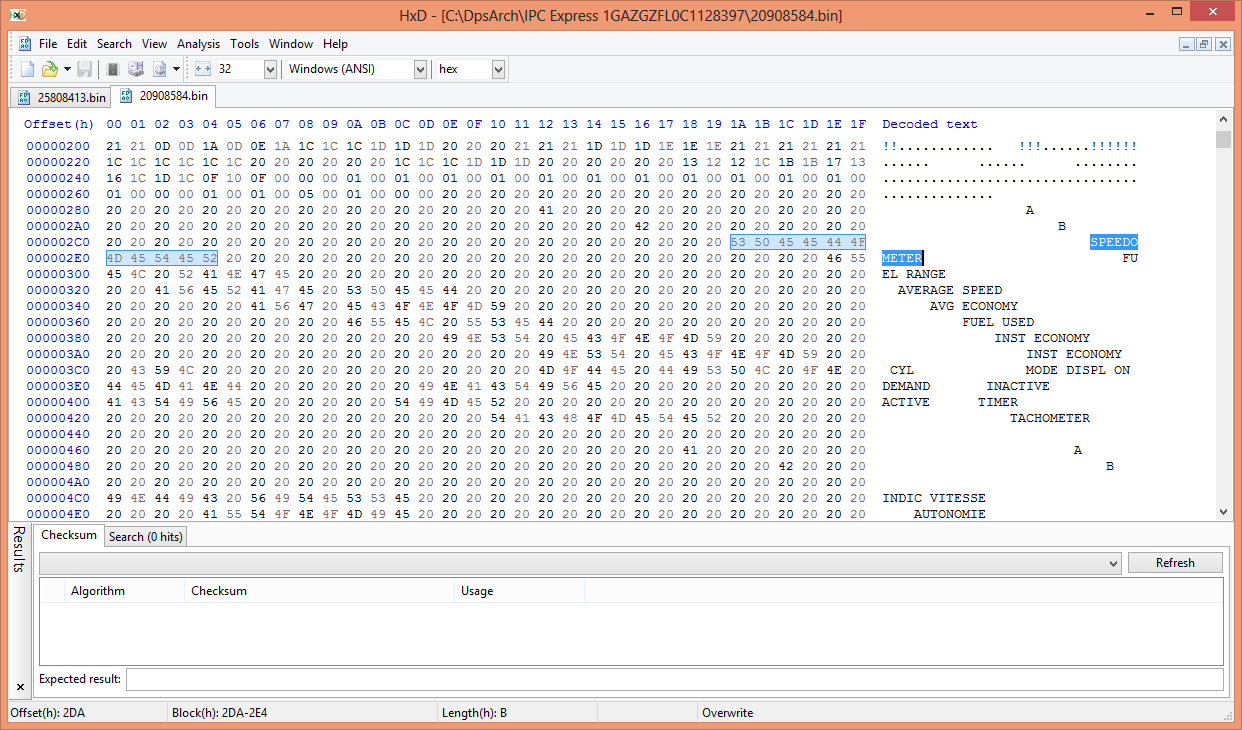Open the View menu
This screenshot has width=1242, height=730.
click(154, 44)
